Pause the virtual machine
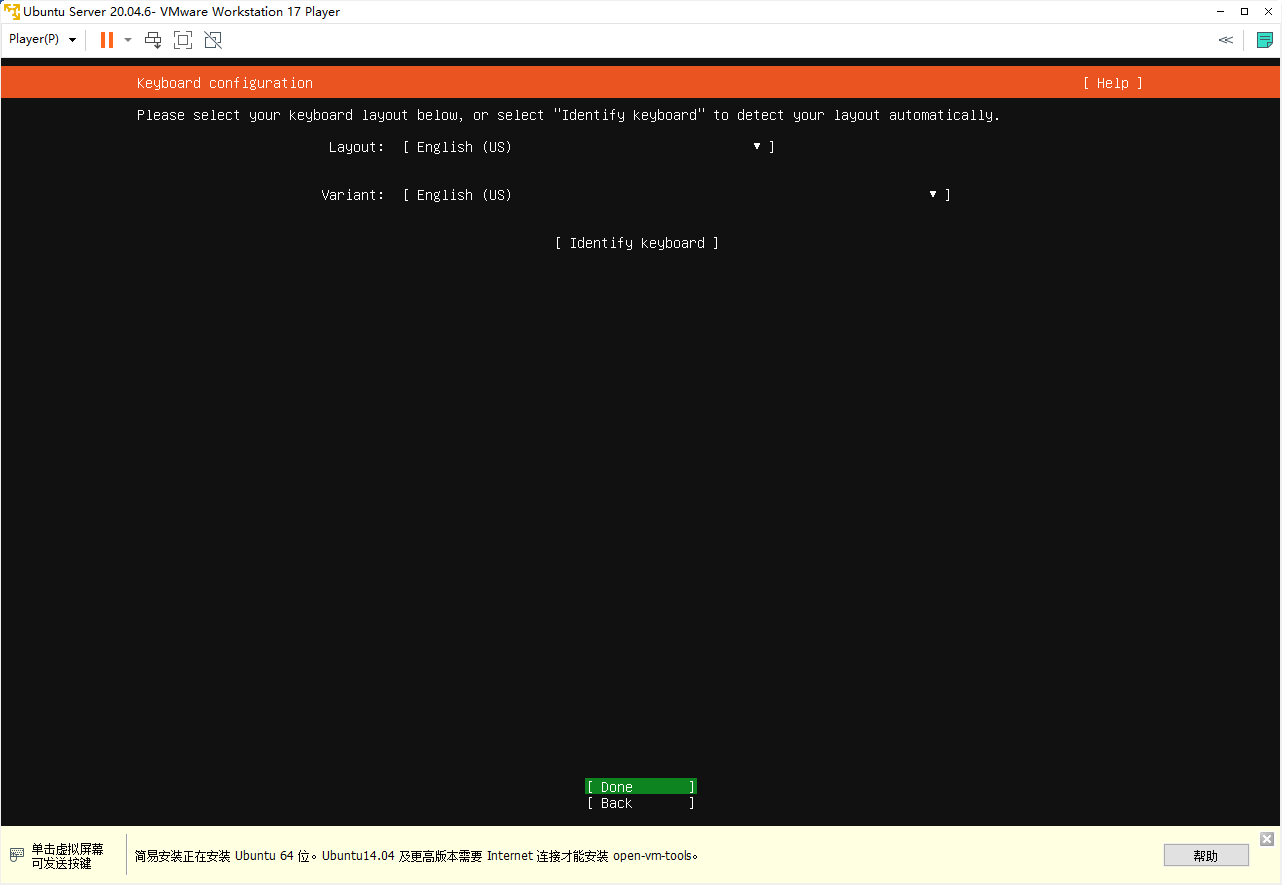Screen dimensions: 1282x885 (x=106, y=40)
